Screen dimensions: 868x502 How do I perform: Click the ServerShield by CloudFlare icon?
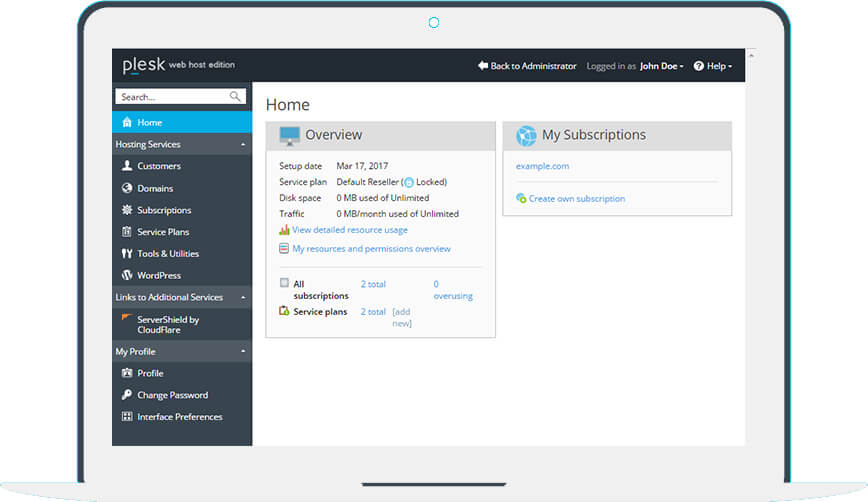pos(127,319)
